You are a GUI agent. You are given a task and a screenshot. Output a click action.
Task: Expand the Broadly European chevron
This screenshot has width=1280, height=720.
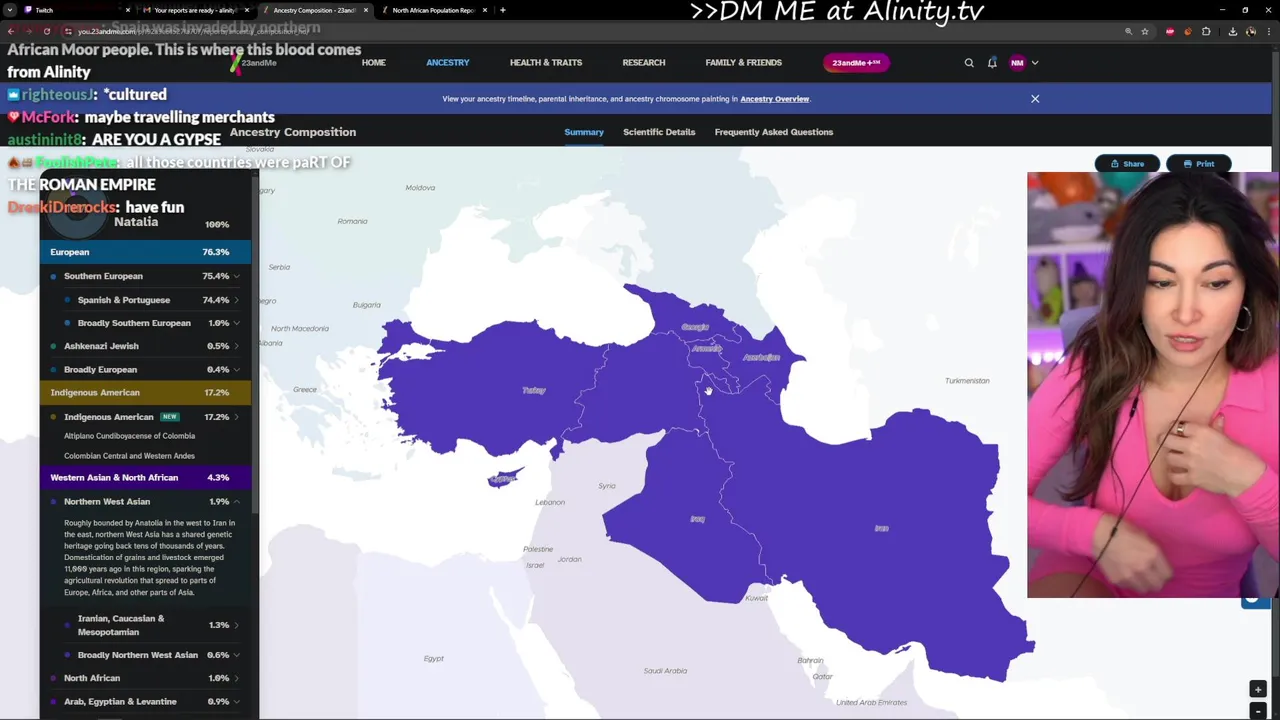[237, 370]
